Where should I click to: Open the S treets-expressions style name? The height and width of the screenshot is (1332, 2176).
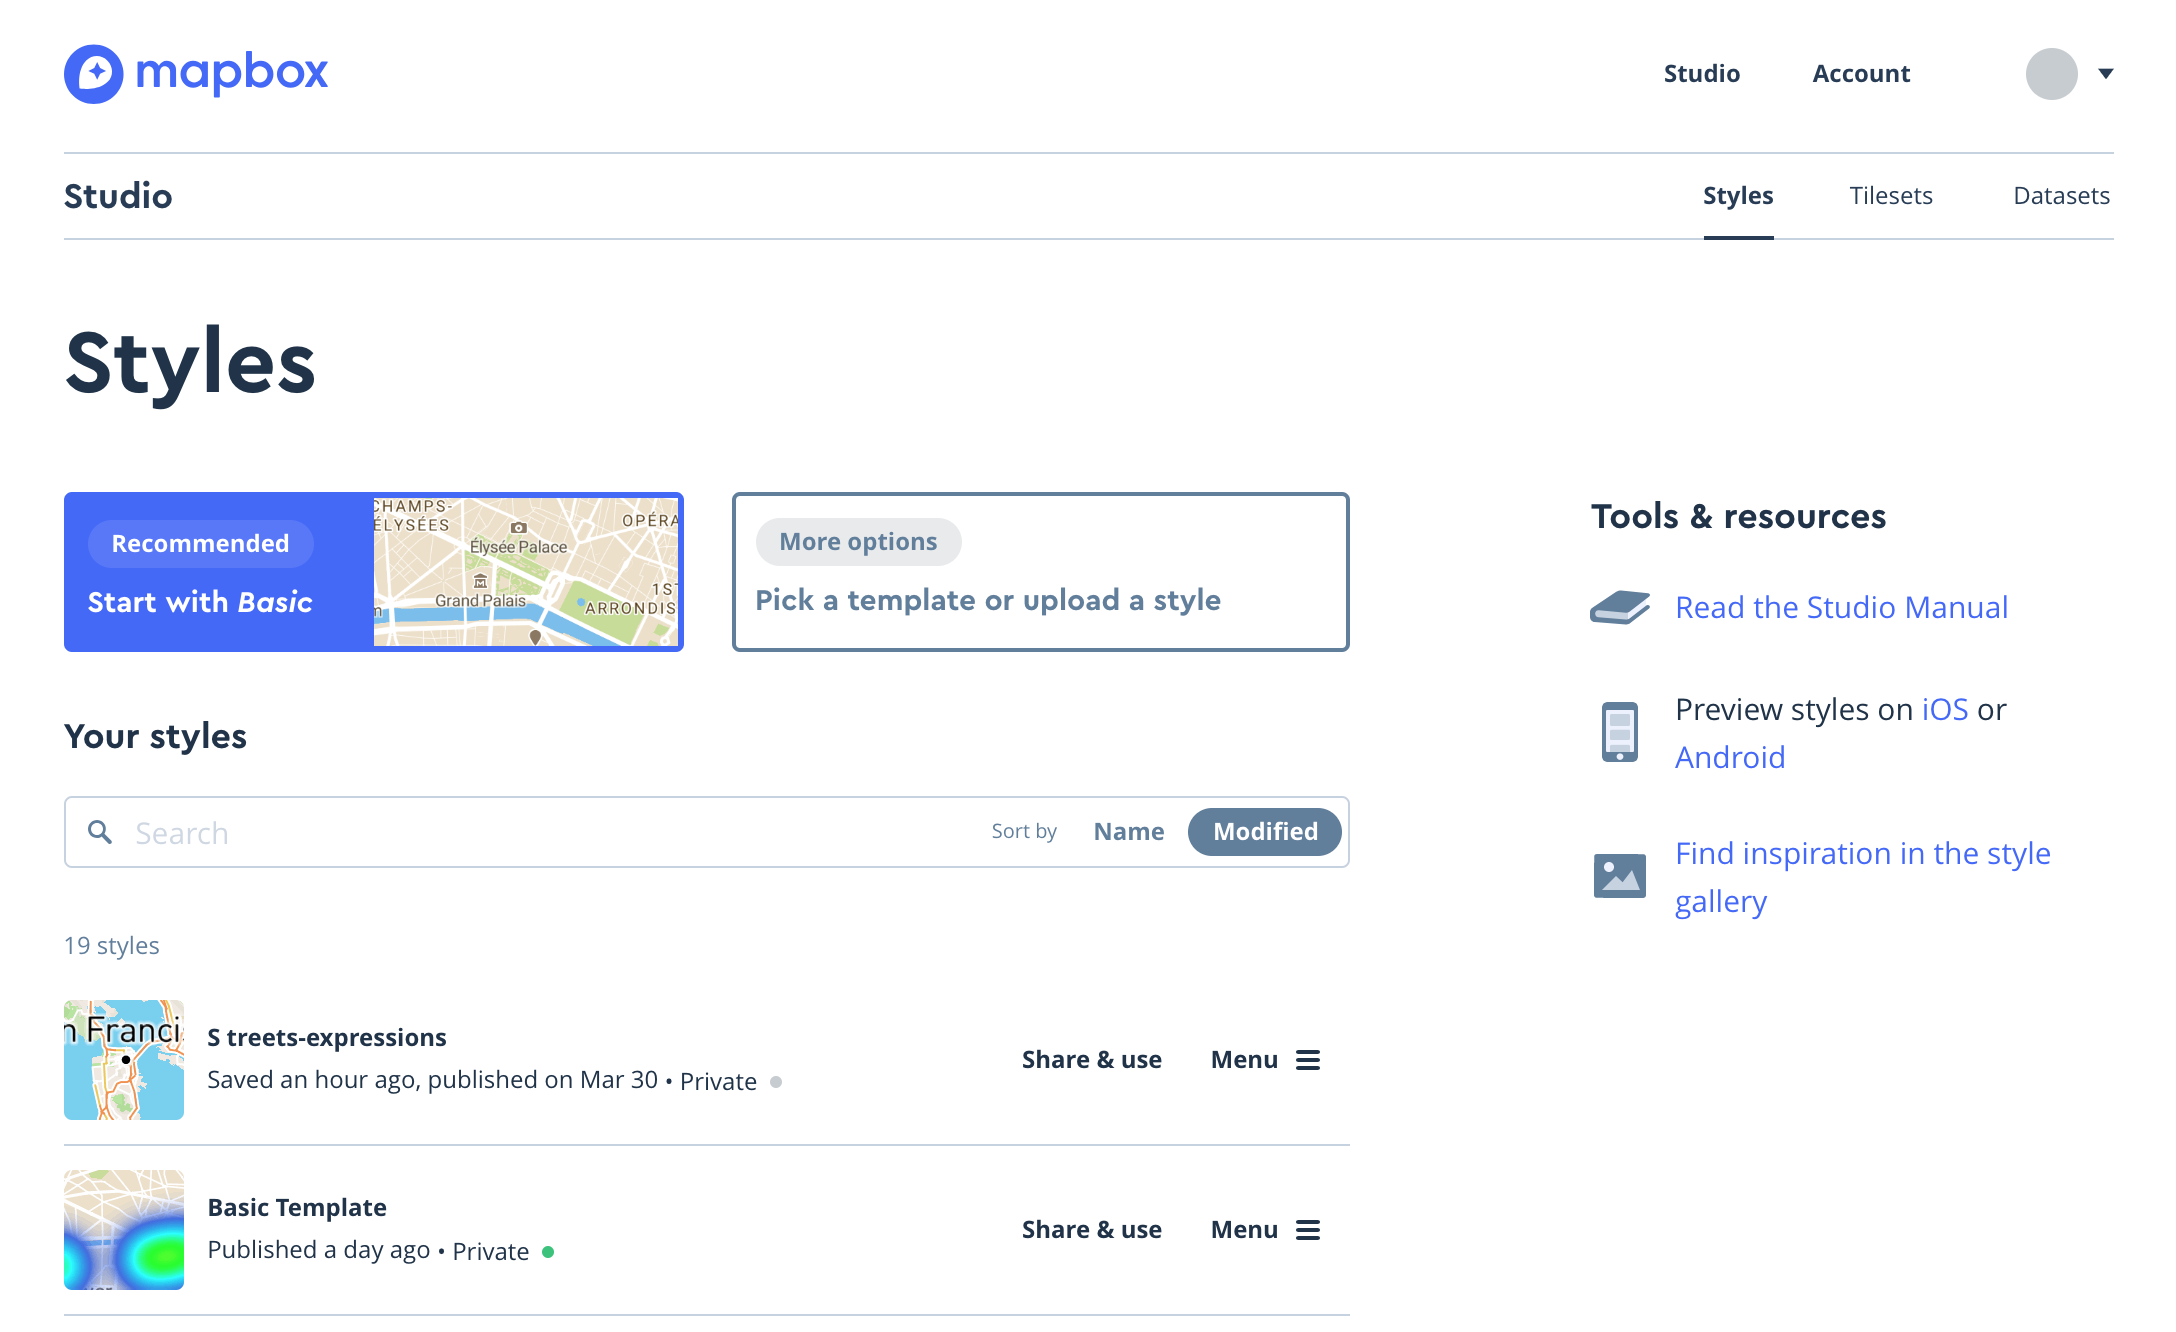(327, 1038)
